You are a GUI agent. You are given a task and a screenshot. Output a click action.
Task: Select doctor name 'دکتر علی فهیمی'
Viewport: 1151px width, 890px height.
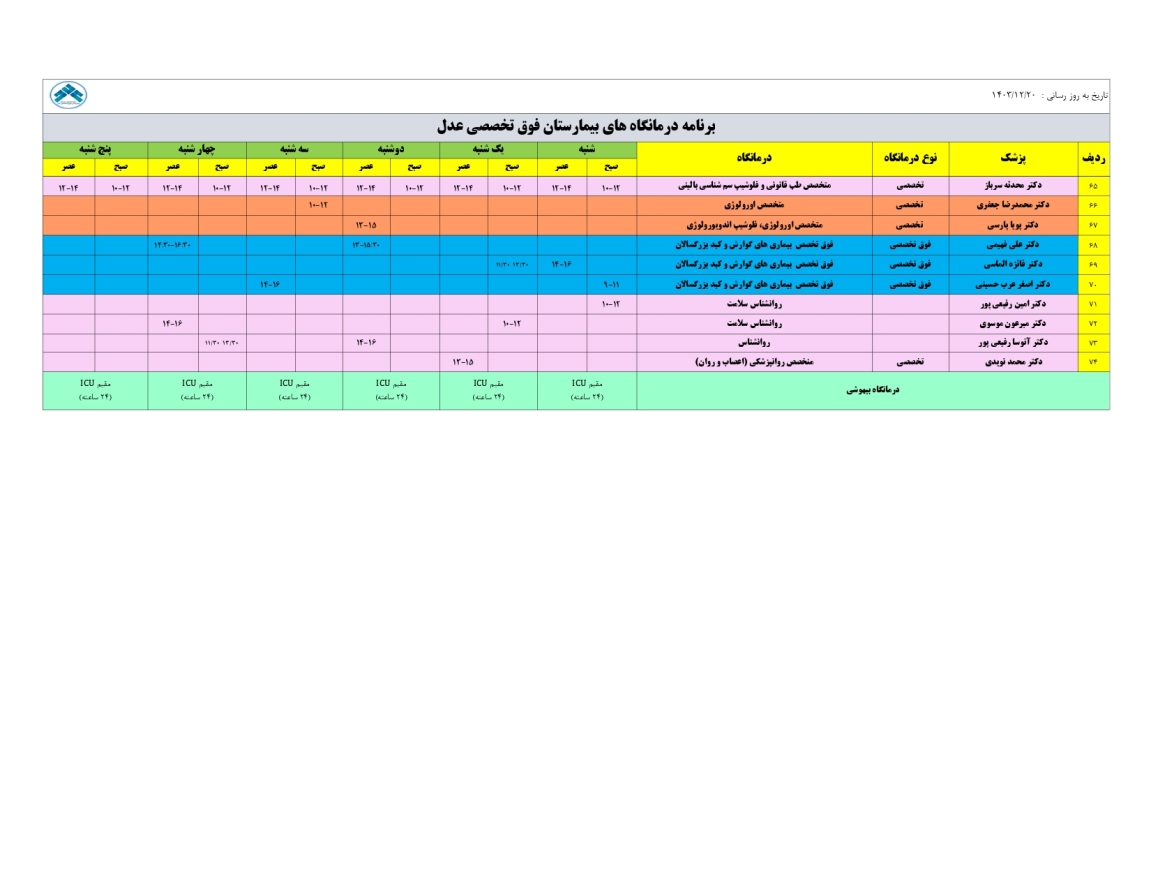(1013, 245)
